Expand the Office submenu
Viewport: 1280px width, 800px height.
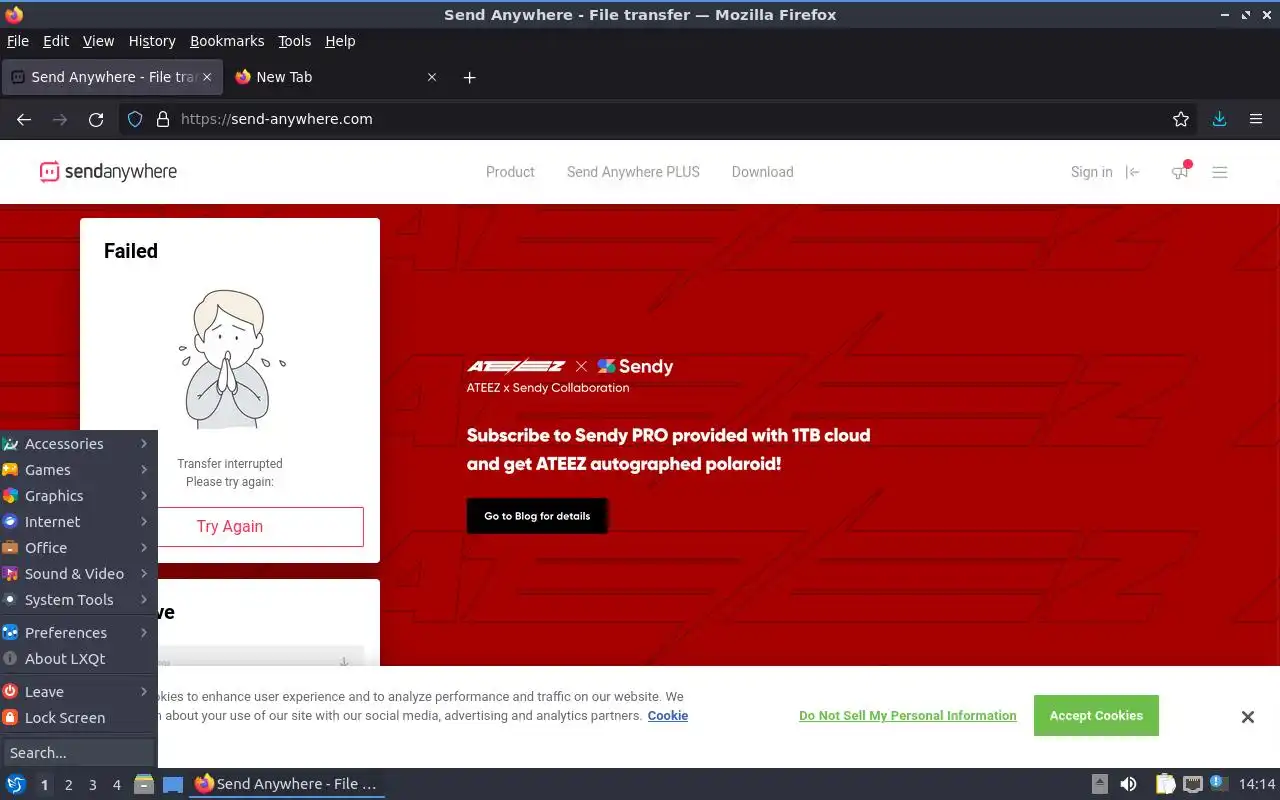77,548
